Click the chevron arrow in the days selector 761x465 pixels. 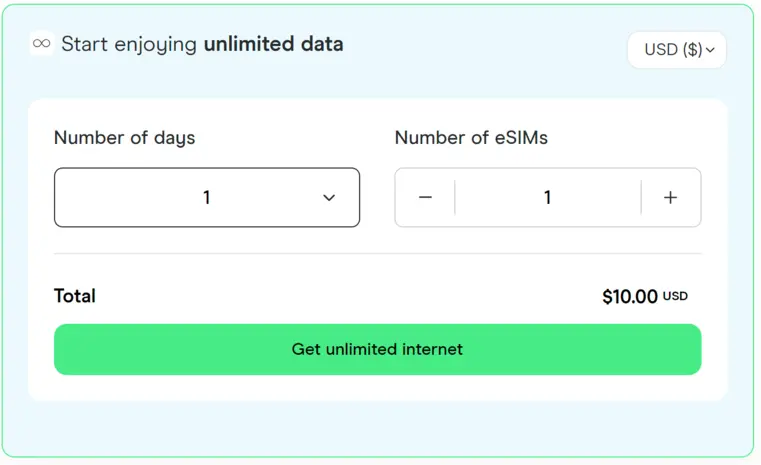pos(329,198)
